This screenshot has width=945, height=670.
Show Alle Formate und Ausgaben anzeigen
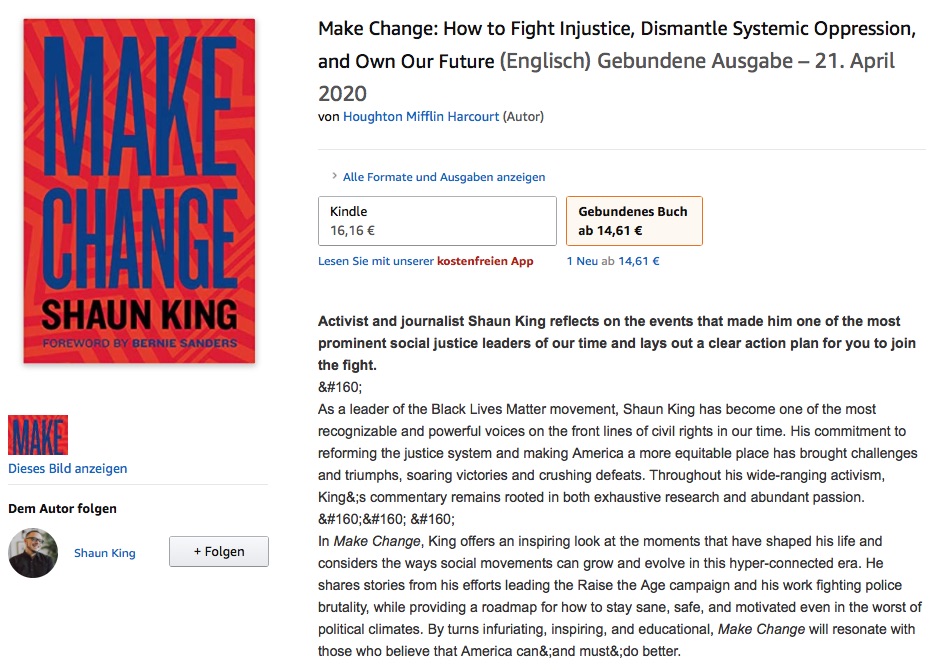pyautogui.click(x=444, y=177)
